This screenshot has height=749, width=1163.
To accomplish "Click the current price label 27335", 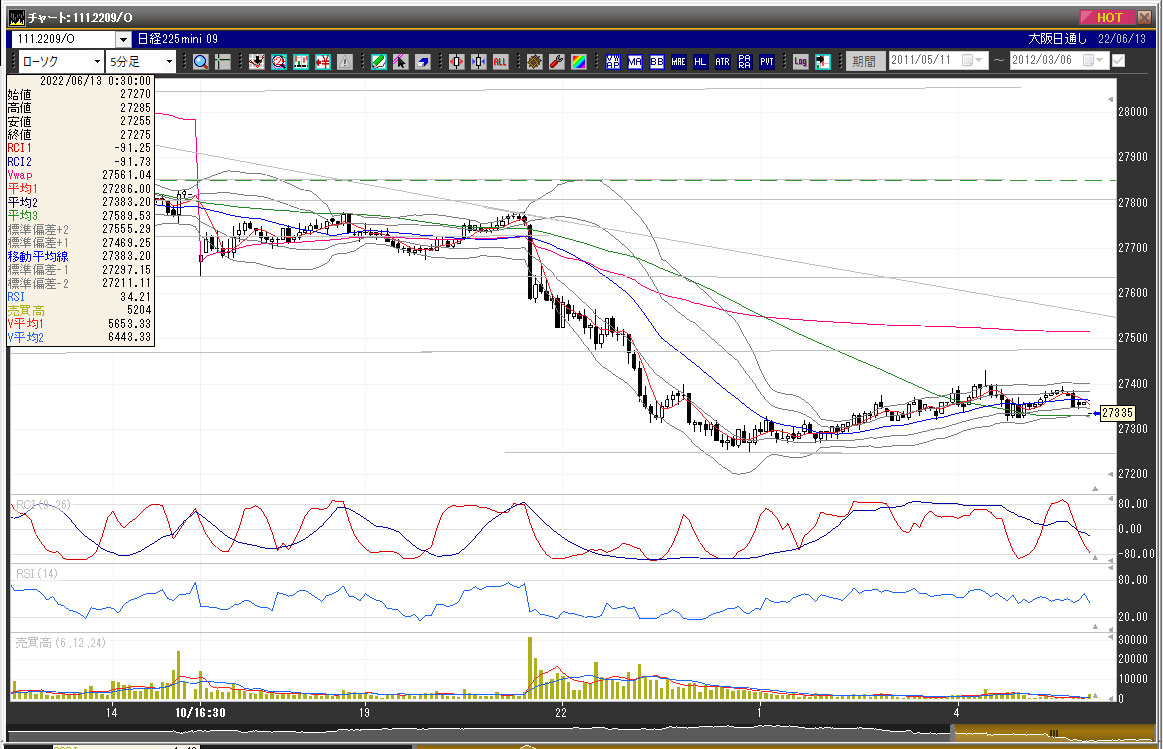I will tap(1117, 413).
